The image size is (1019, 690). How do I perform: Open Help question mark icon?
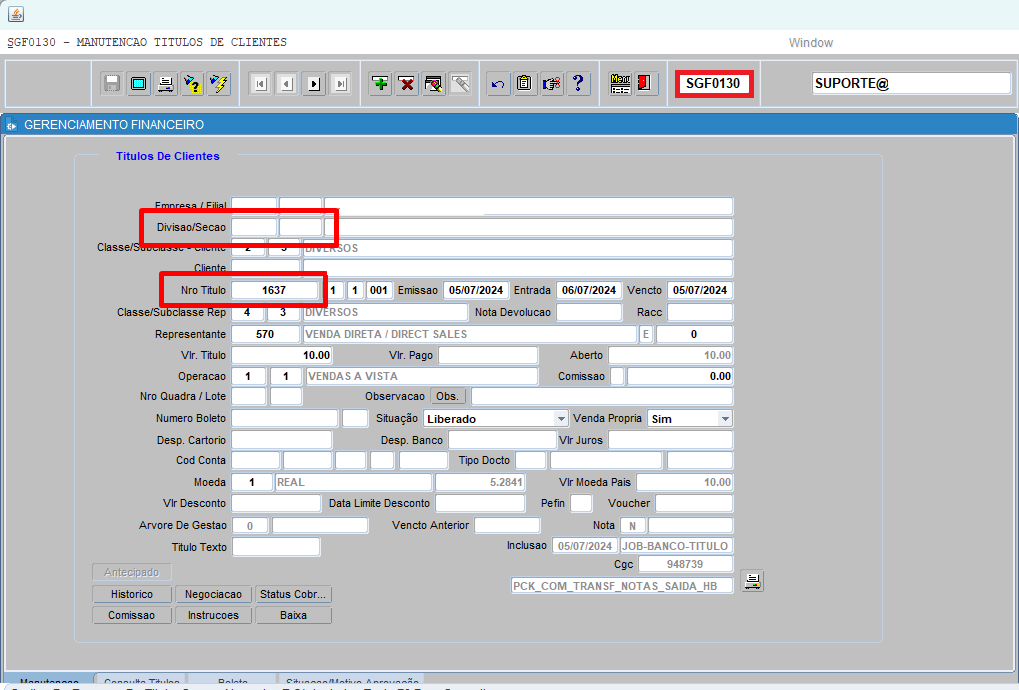pyautogui.click(x=577, y=84)
